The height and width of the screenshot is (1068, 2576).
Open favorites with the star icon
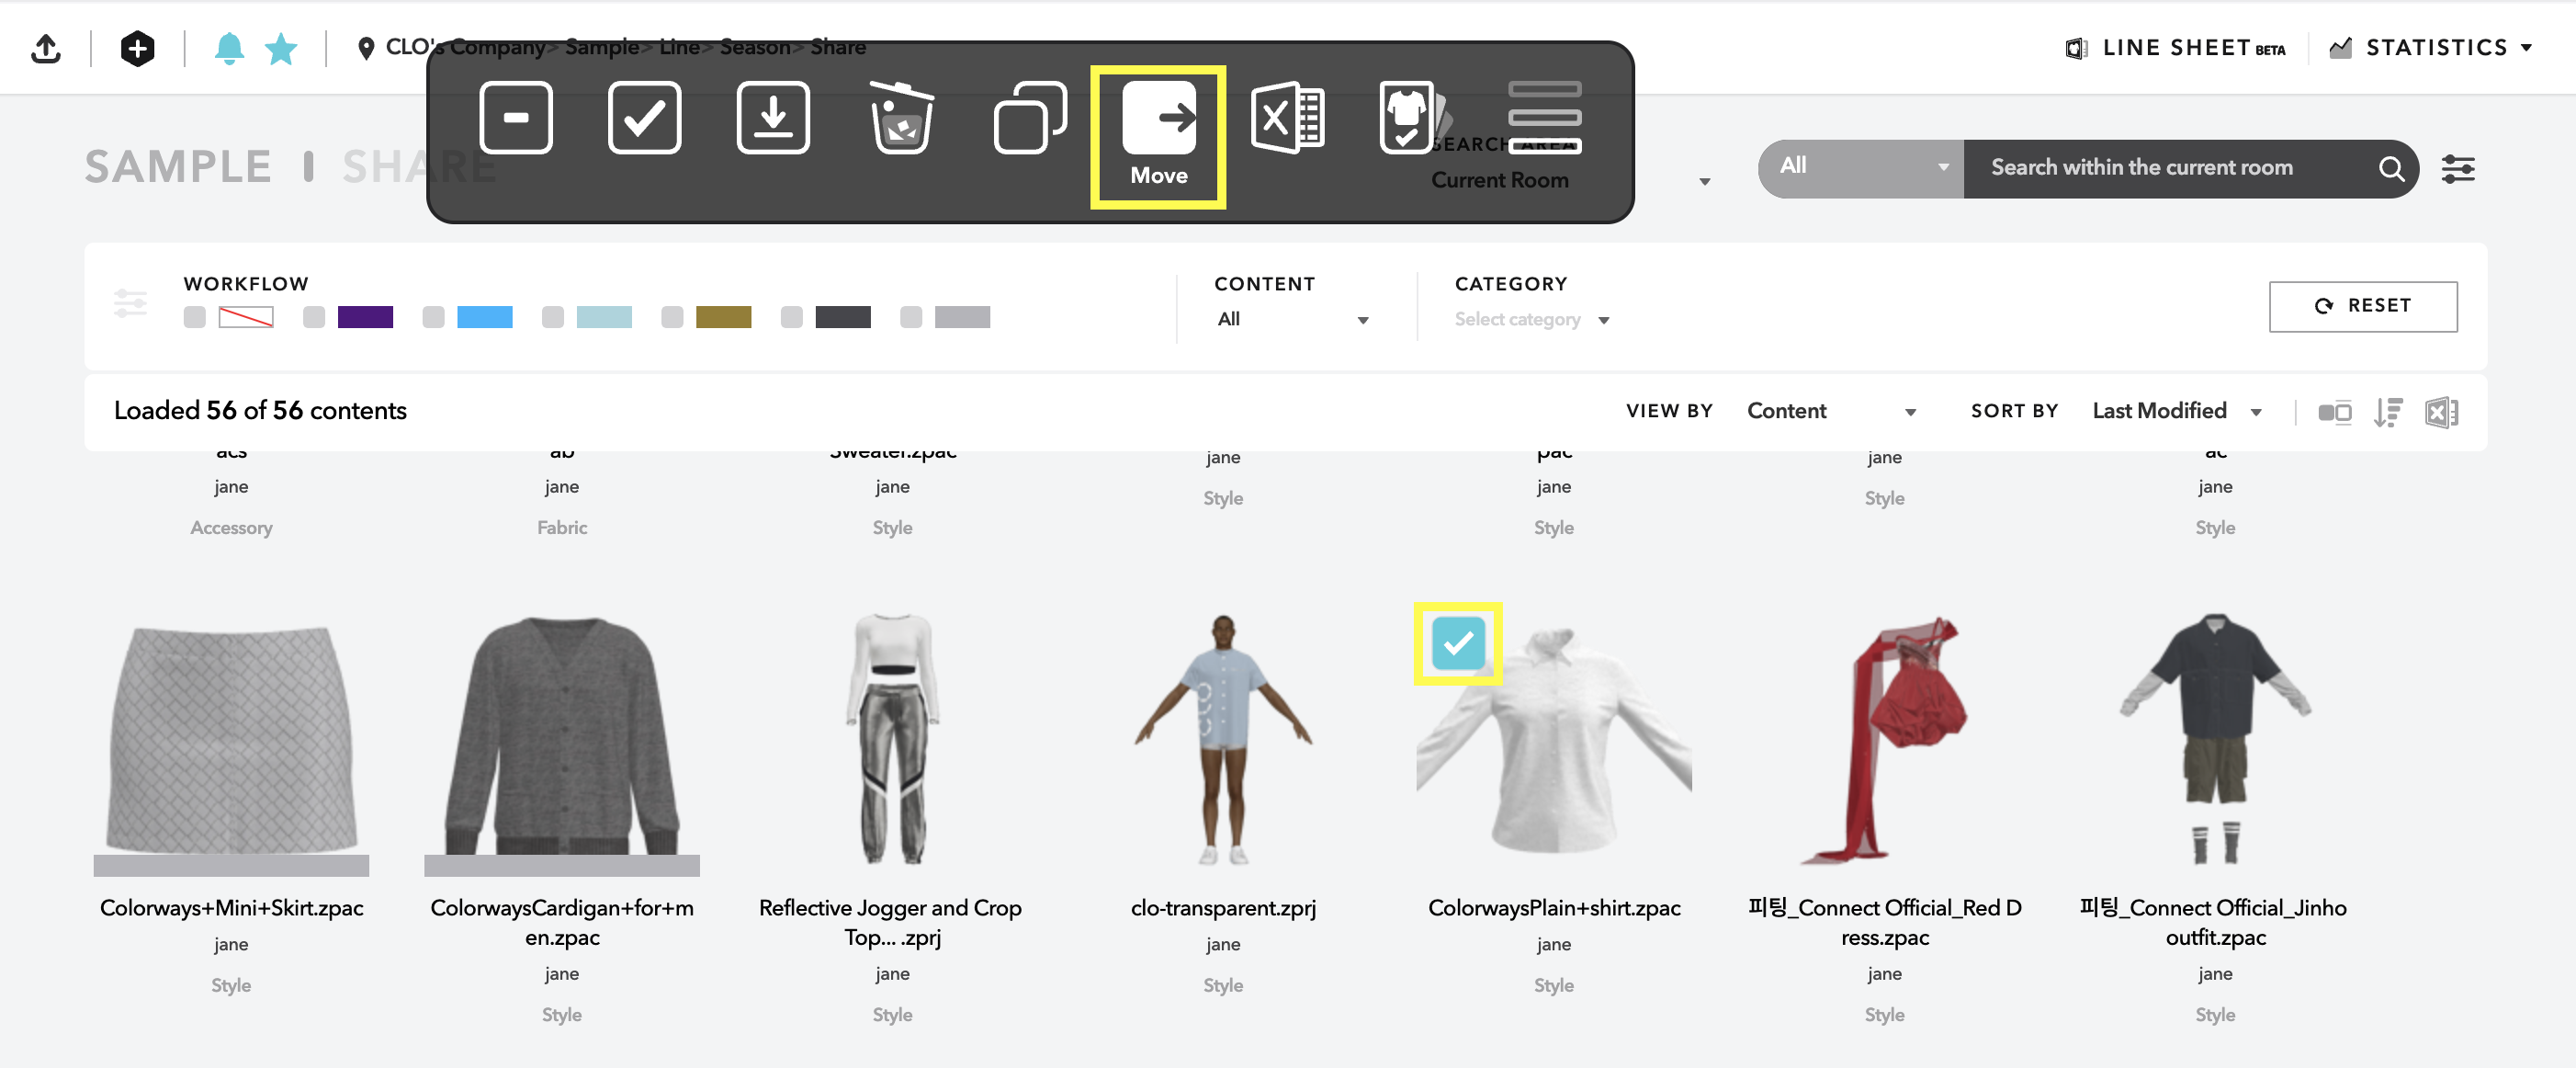point(281,48)
